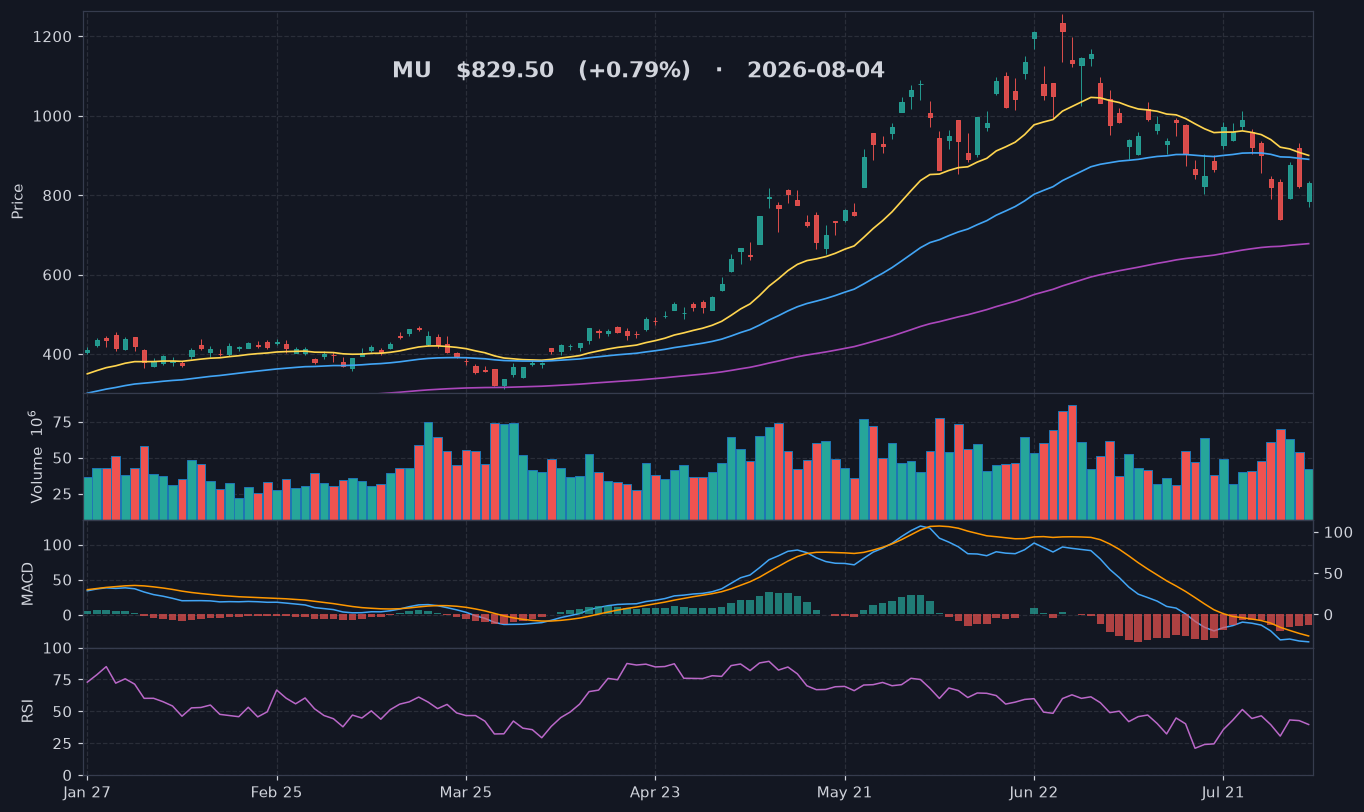The image size is (1364, 812).
Task: Click the Mar 25 date label
Action: pyautogui.click(x=466, y=793)
